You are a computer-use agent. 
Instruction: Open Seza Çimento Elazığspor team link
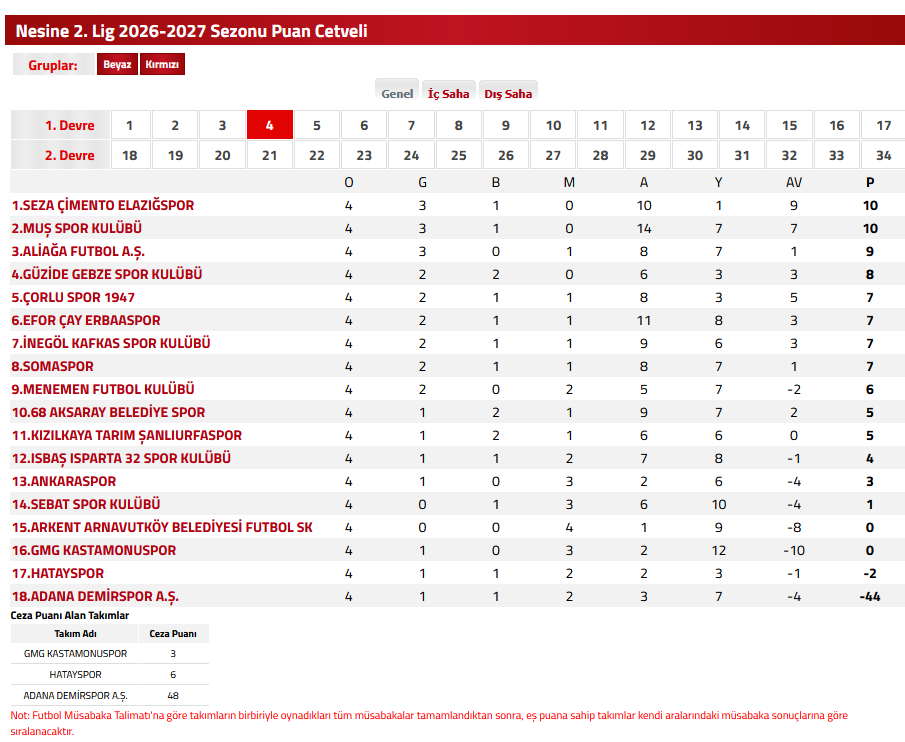tap(103, 205)
